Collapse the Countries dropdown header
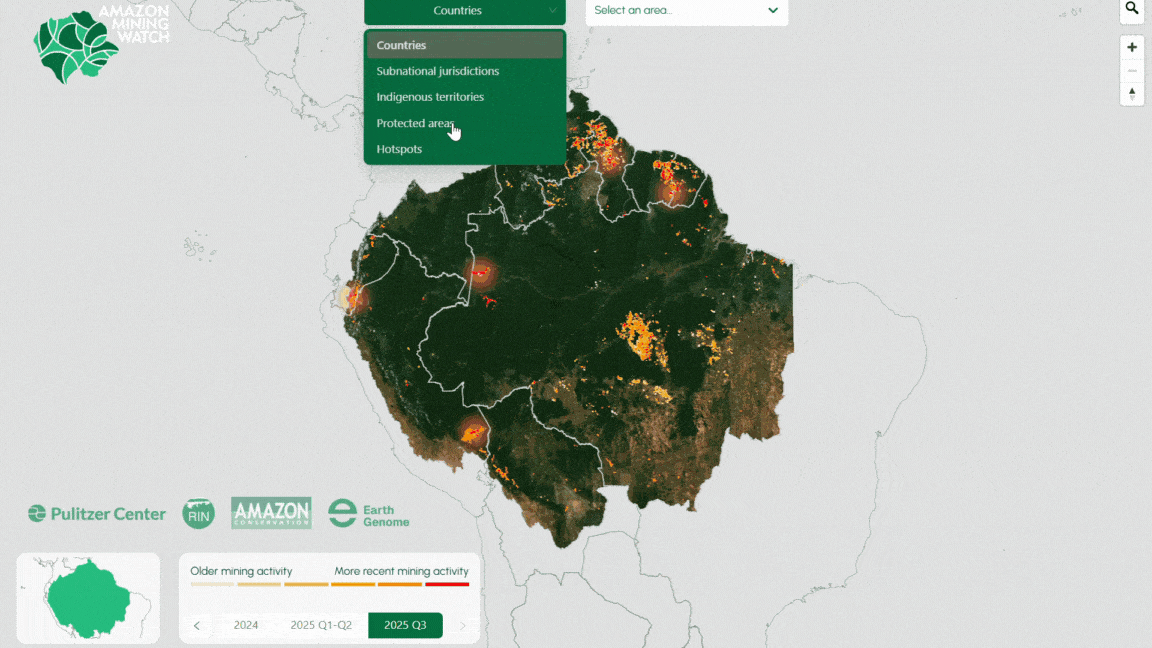 (464, 11)
